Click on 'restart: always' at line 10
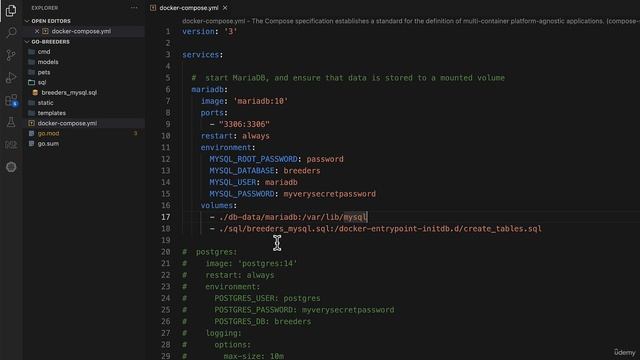640x360 pixels. tap(235, 136)
